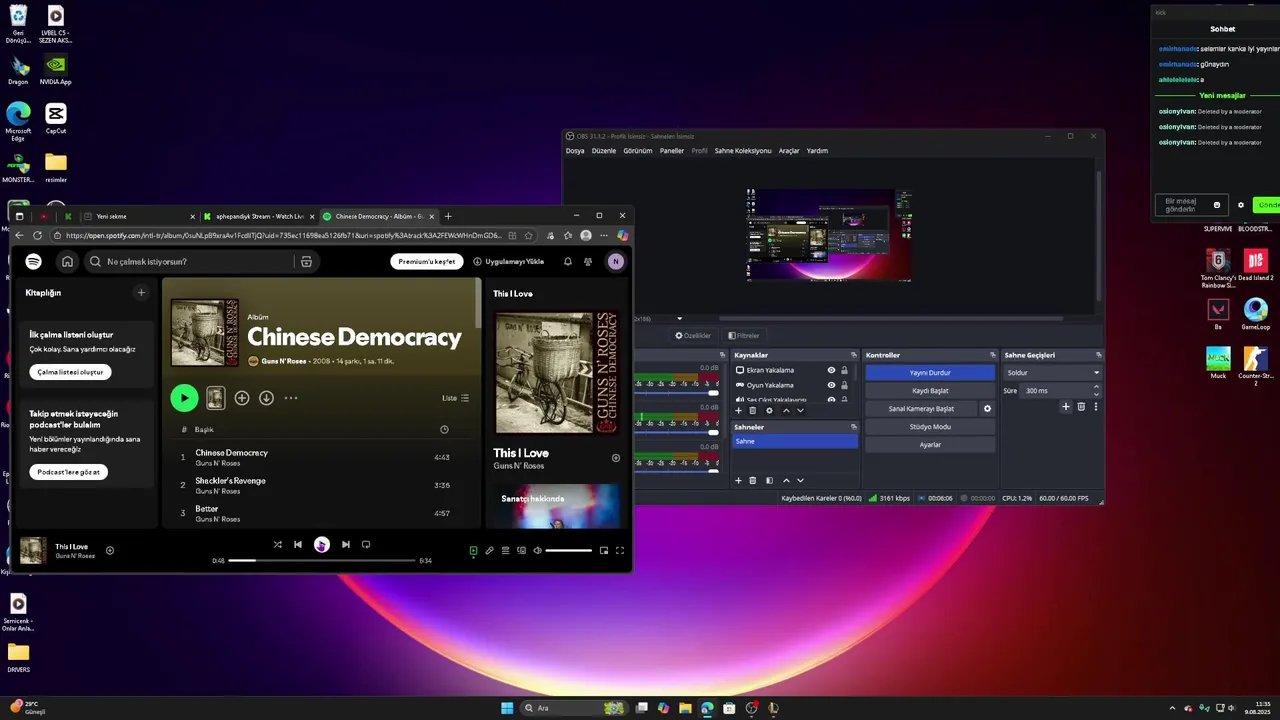Open virtual camera settings gear in OBS
This screenshot has width=1280, height=720.
[x=987, y=409]
